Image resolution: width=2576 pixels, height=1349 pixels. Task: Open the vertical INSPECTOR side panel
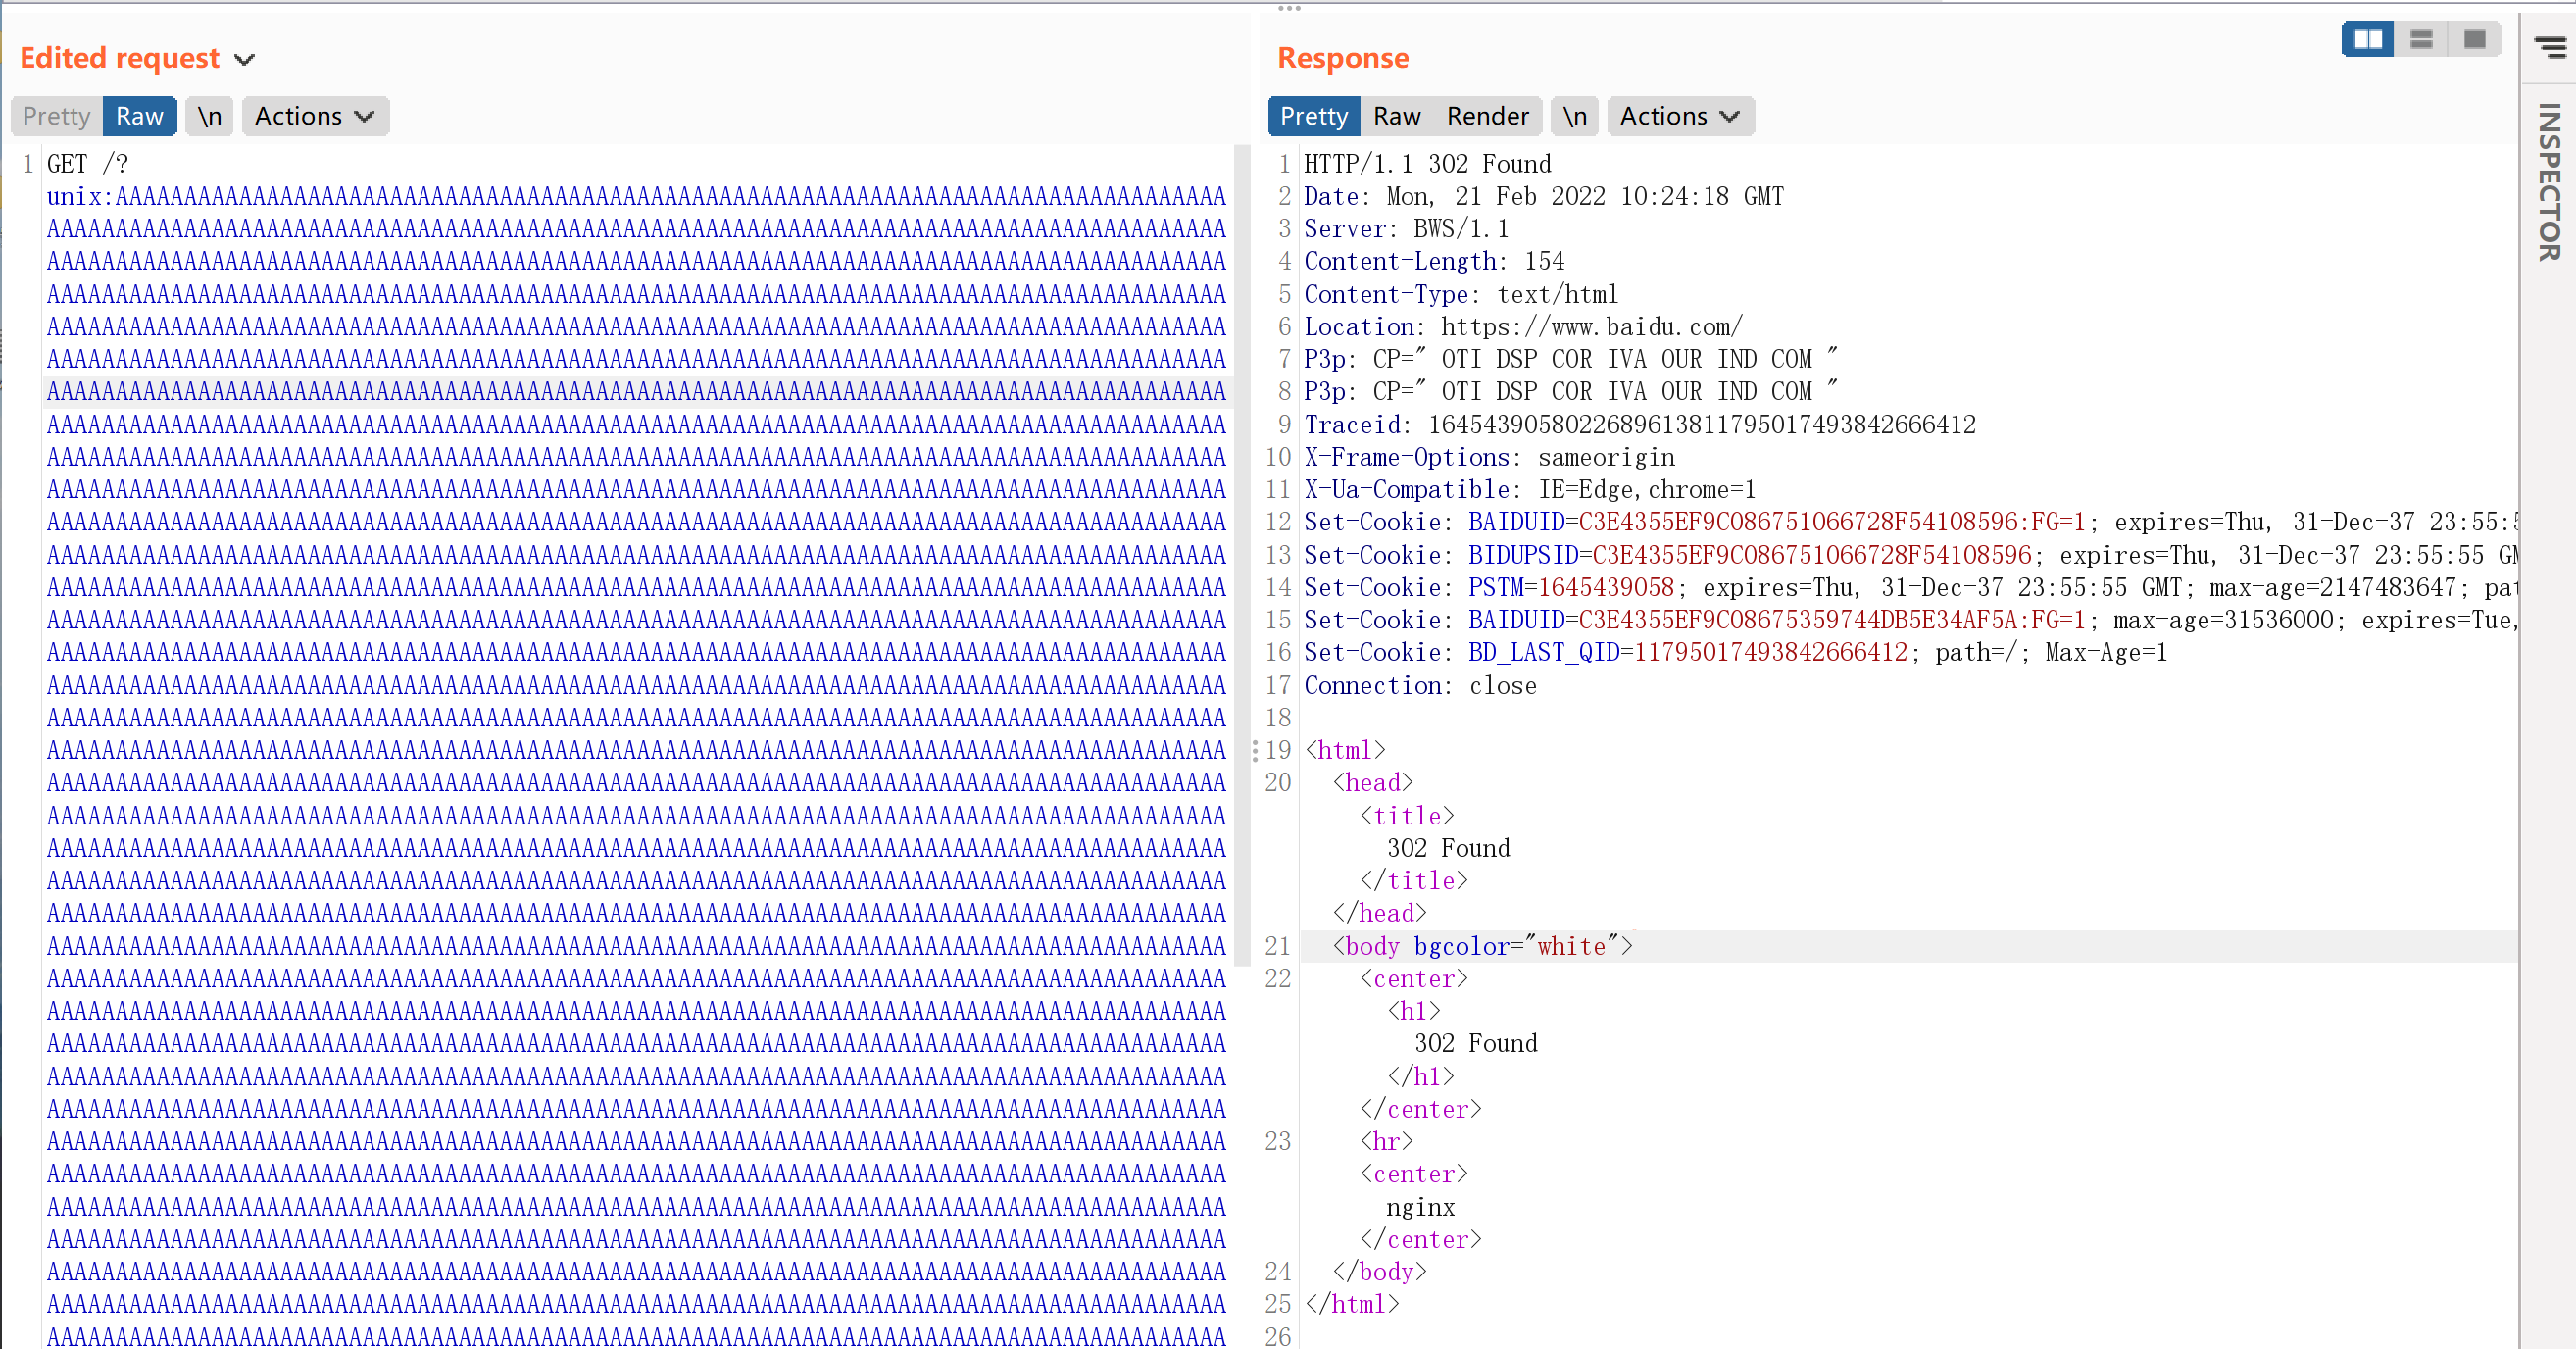(2549, 182)
